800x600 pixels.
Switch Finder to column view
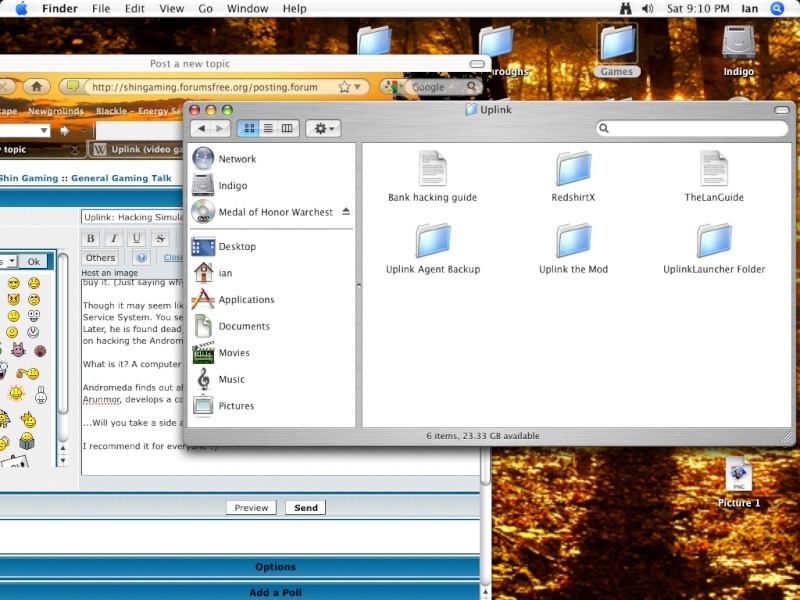(x=287, y=129)
